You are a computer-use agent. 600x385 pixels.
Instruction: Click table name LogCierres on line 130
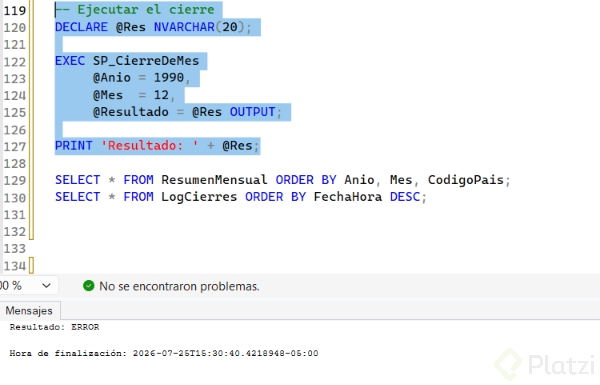click(x=199, y=197)
